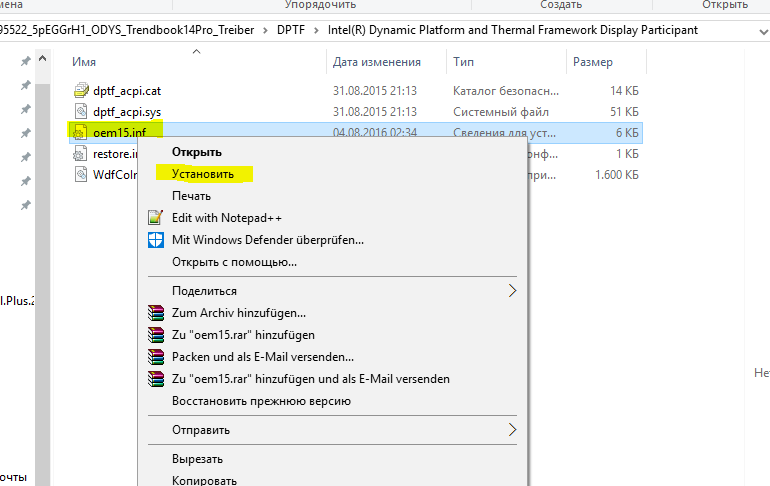Open the Отправить submenu
Screen dimensions: 770x486
[x=201, y=430]
